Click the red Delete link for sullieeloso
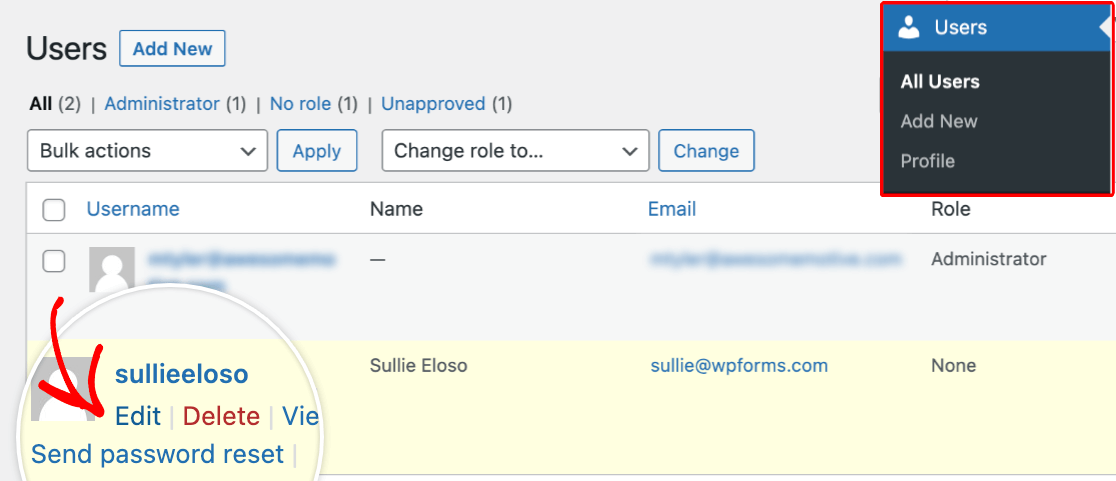This screenshot has height=481, width=1116. click(x=221, y=416)
